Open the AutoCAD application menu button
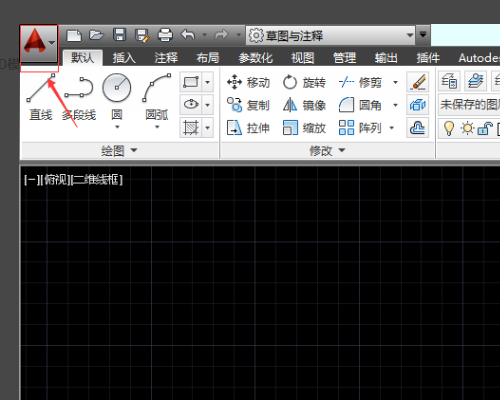This screenshot has height=400, width=500. point(39,43)
